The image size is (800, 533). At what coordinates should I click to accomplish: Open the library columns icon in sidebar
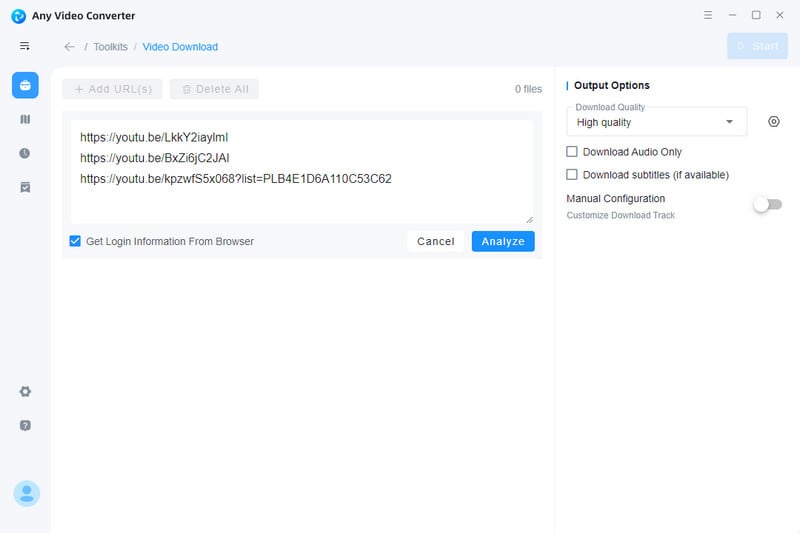(x=25, y=119)
